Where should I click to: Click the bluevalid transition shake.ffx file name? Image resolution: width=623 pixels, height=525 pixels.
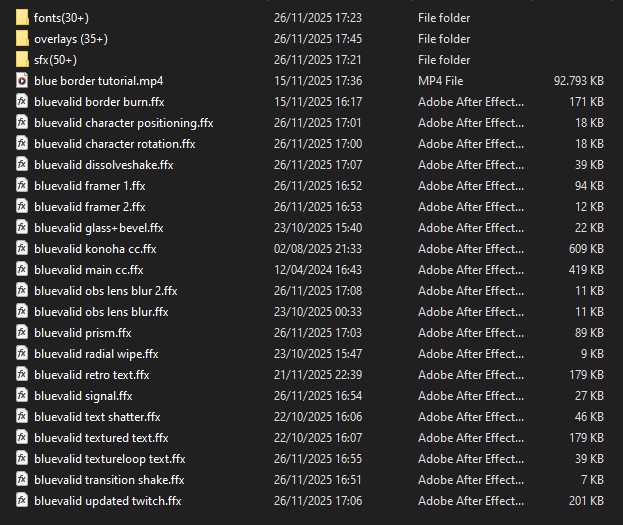[109, 479]
